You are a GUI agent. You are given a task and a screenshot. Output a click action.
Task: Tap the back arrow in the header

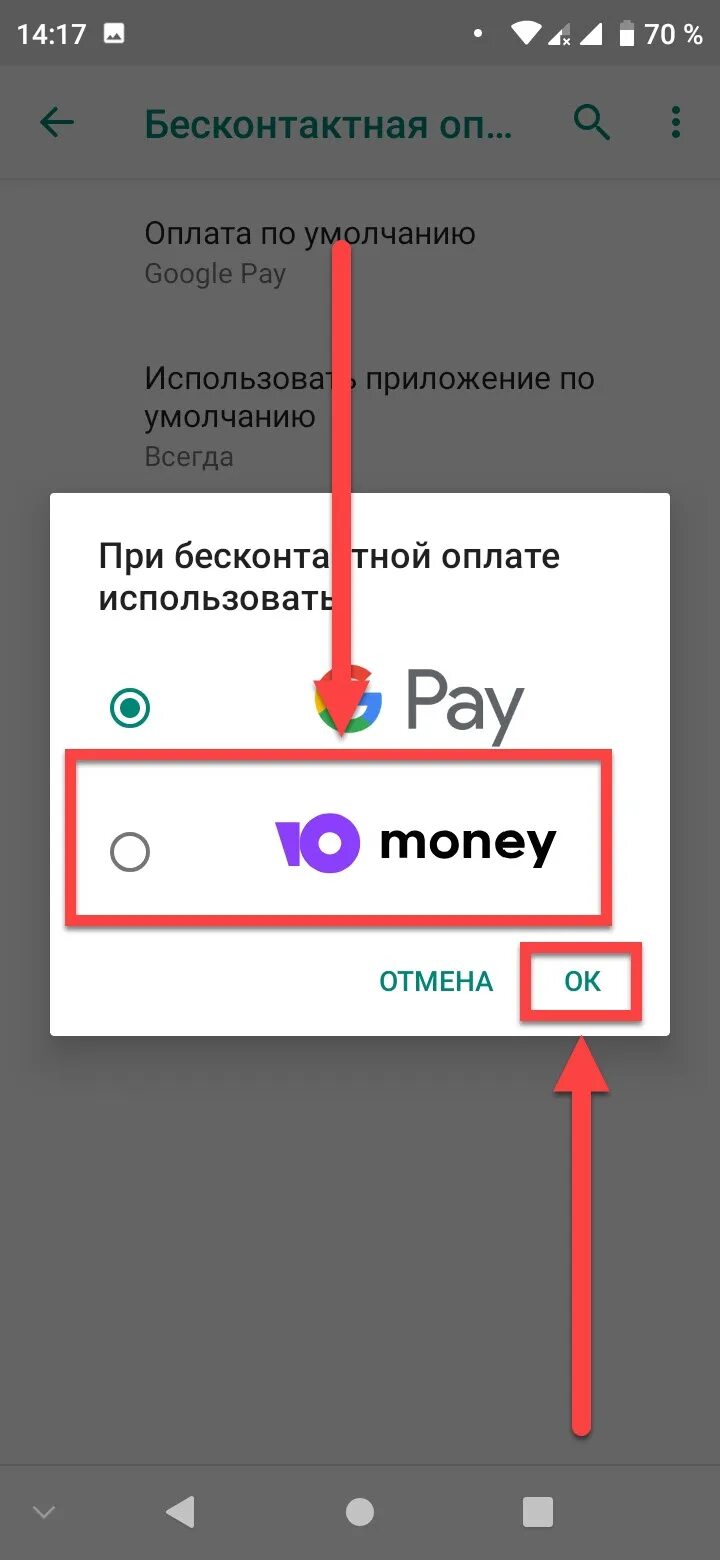click(x=57, y=123)
